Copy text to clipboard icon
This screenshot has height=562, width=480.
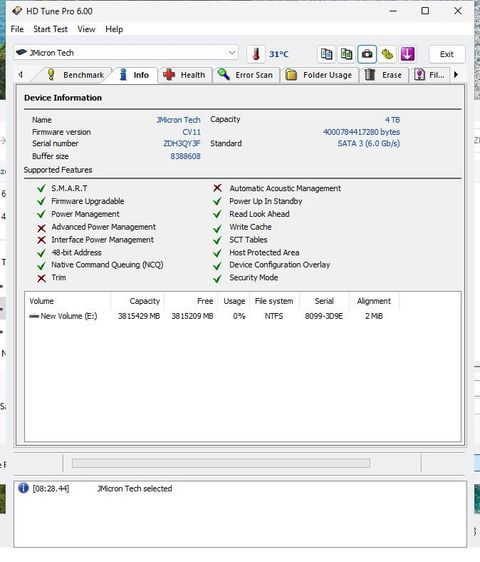click(x=327, y=54)
